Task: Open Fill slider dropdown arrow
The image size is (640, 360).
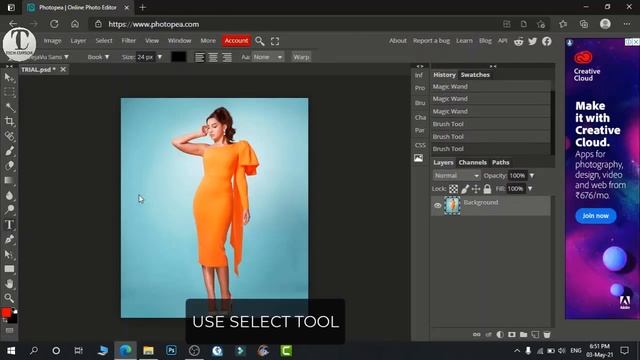Action: click(x=530, y=189)
